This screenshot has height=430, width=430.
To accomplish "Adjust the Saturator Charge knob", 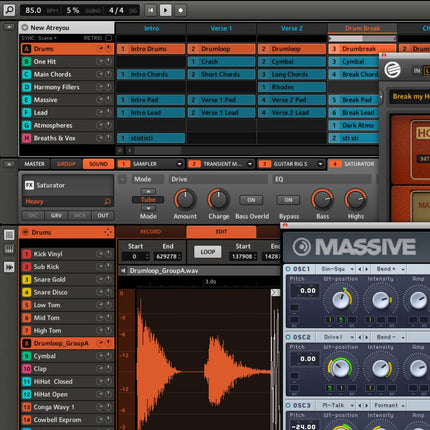I will click(219, 199).
